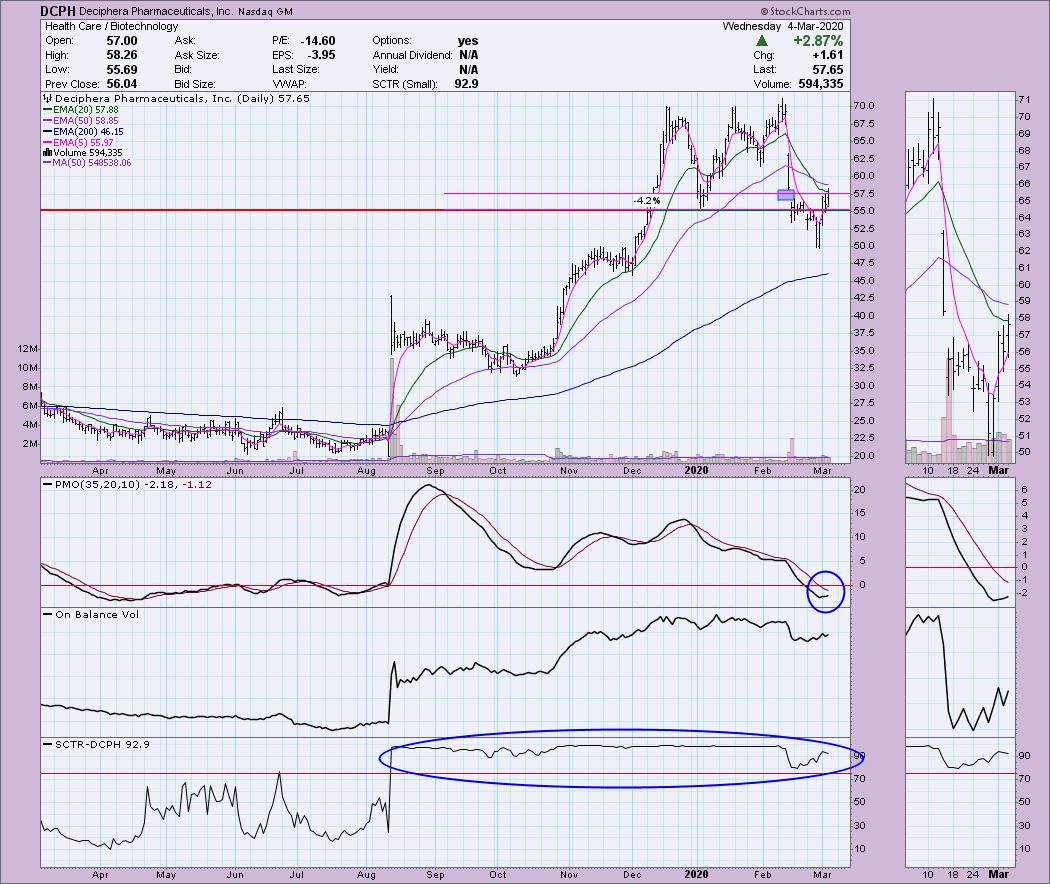
Task: Click the Wednesday 4-Mar-2020 date
Action: coord(782,26)
